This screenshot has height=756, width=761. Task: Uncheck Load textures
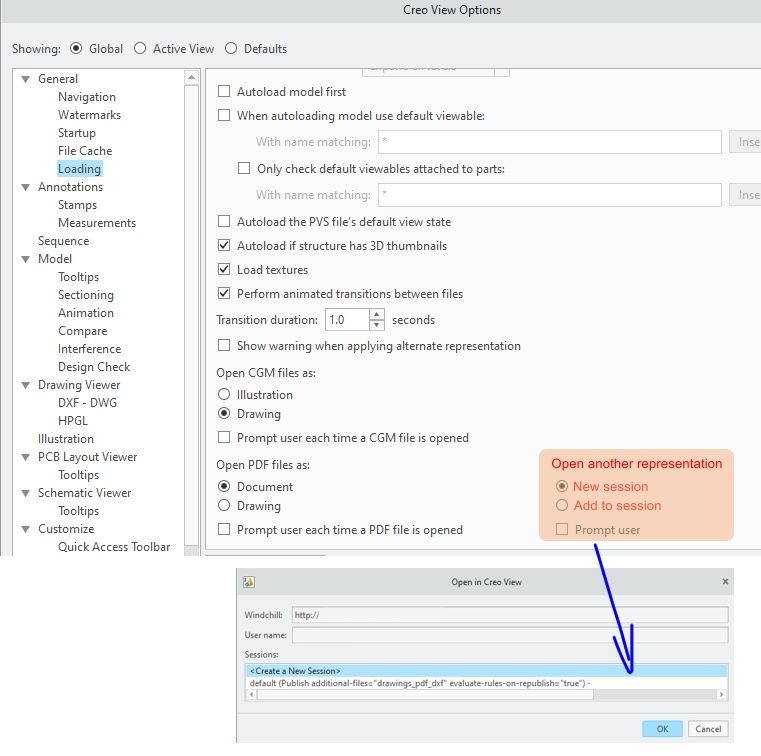[224, 269]
